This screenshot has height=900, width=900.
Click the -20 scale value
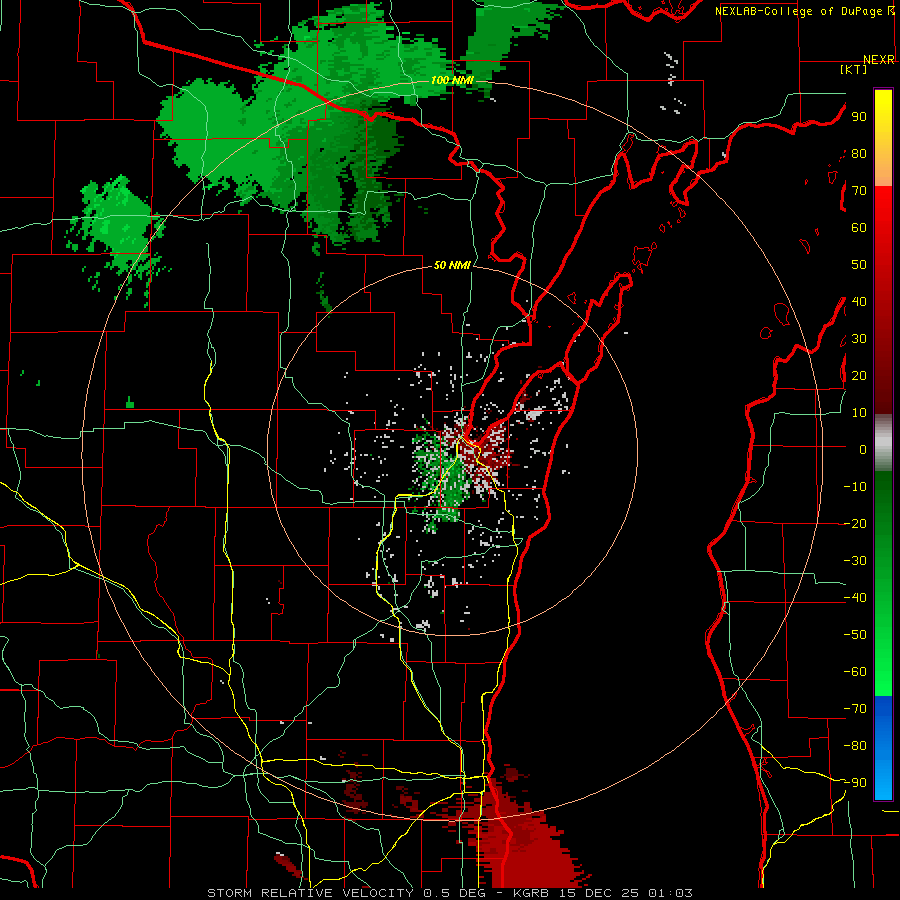pyautogui.click(x=855, y=524)
